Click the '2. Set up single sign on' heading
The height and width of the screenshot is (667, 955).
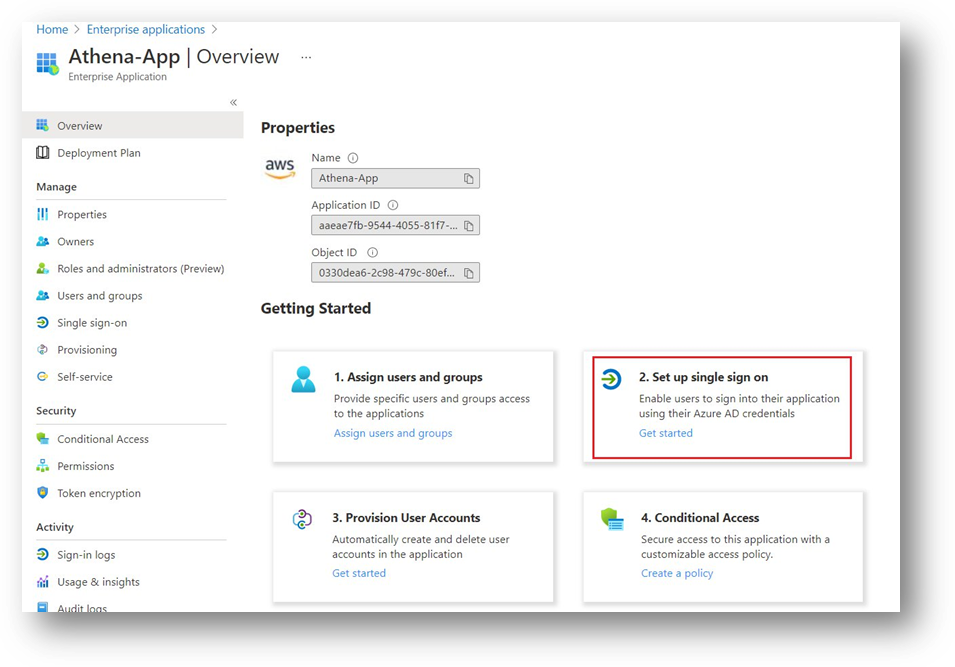pos(703,377)
